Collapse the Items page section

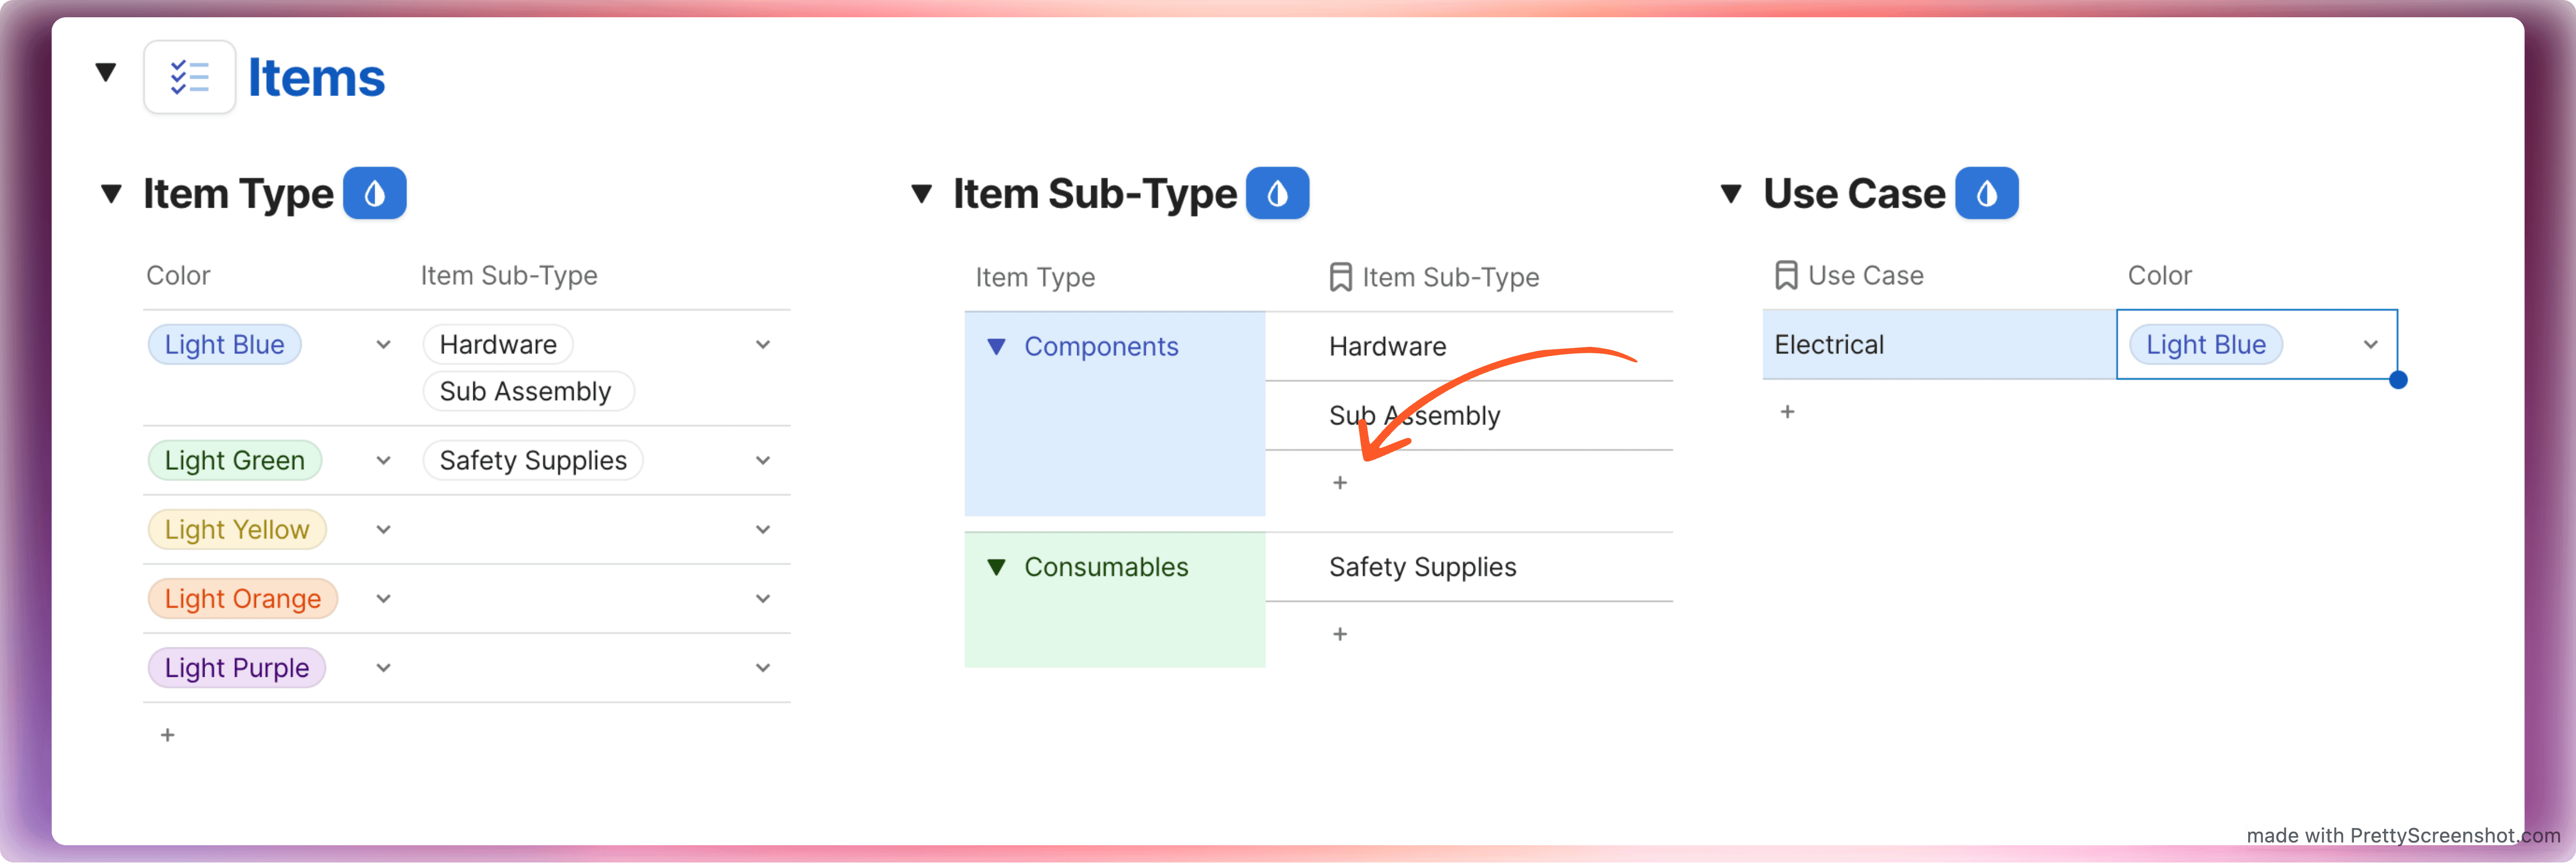pos(106,72)
